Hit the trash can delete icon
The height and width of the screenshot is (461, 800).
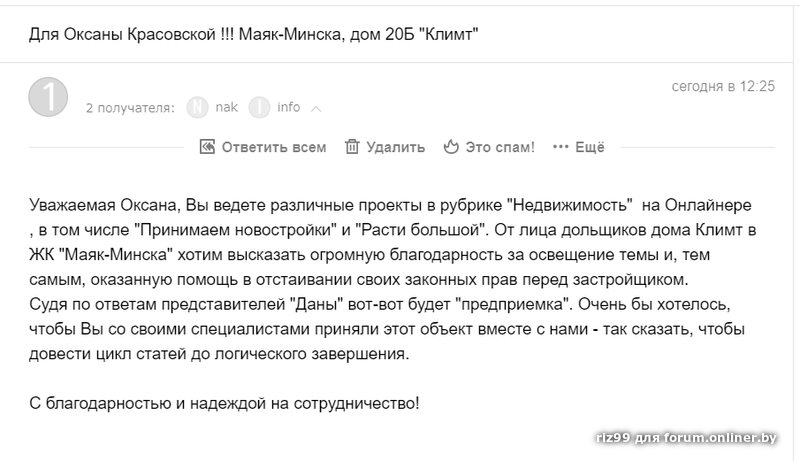[352, 147]
